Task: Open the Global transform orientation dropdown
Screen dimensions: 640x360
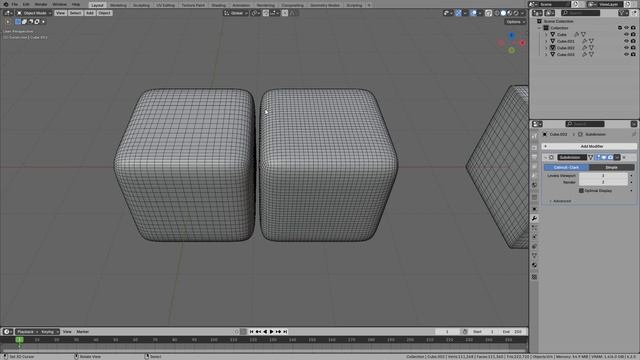Action: 236,13
